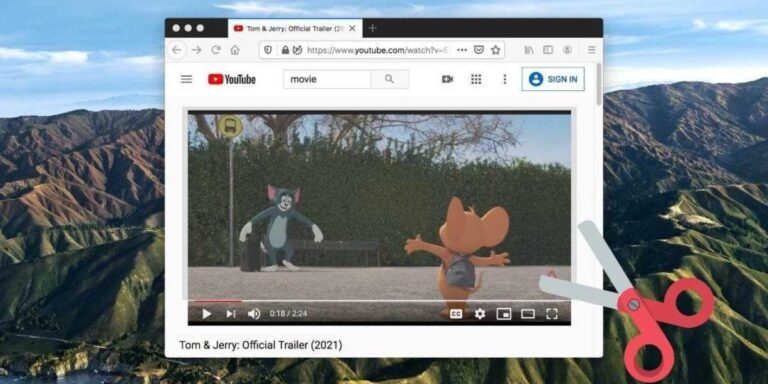
Task: Enter full screen video mode
Action: pos(552,314)
